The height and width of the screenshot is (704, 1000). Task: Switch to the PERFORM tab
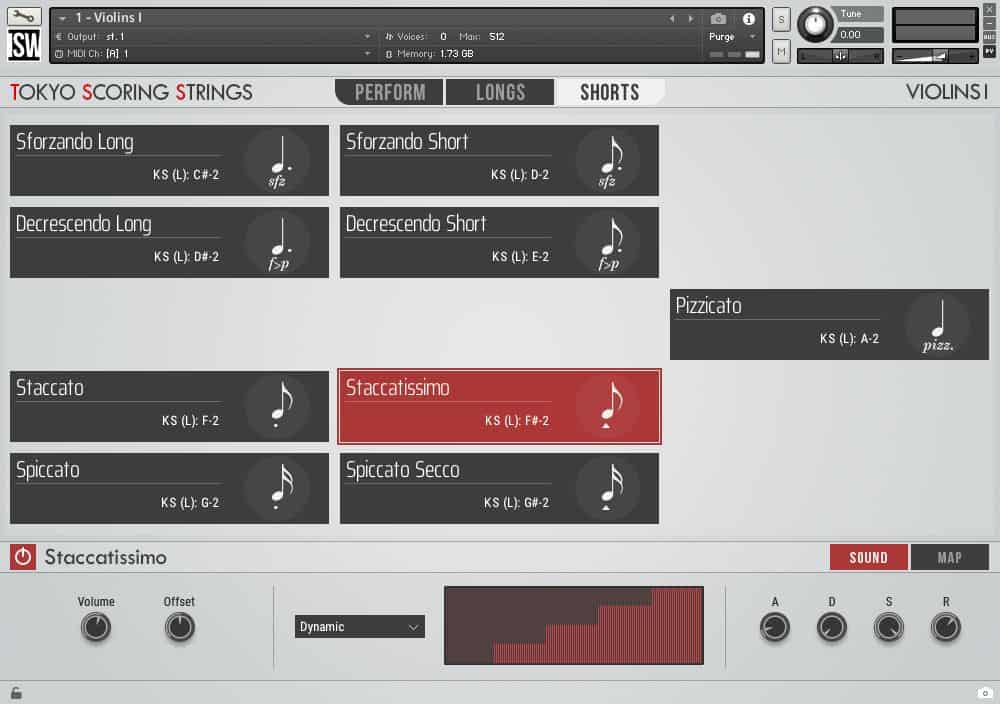390,92
